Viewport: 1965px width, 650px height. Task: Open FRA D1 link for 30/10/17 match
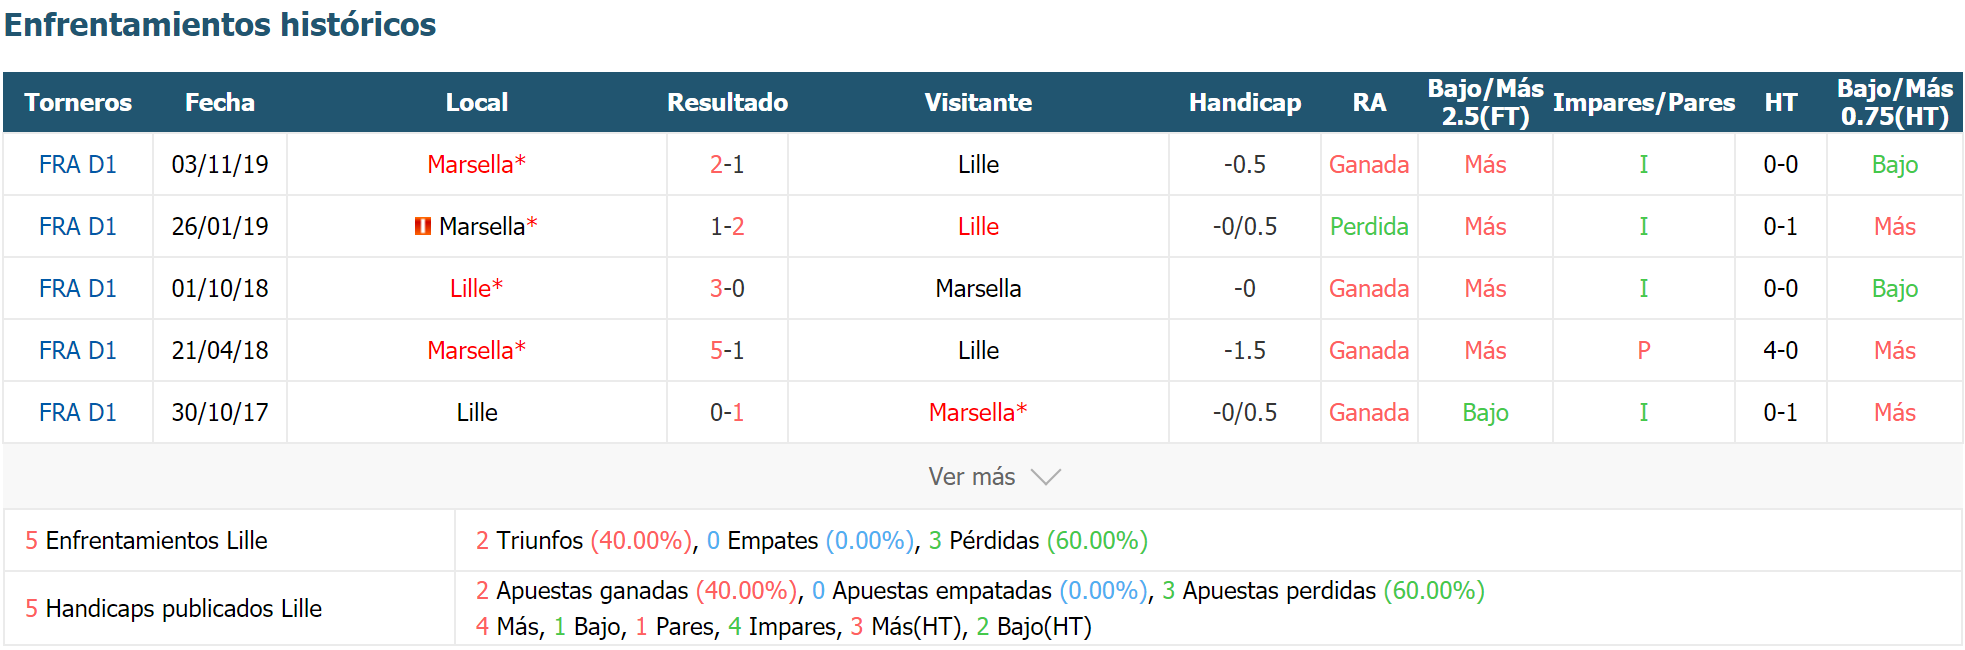78,413
